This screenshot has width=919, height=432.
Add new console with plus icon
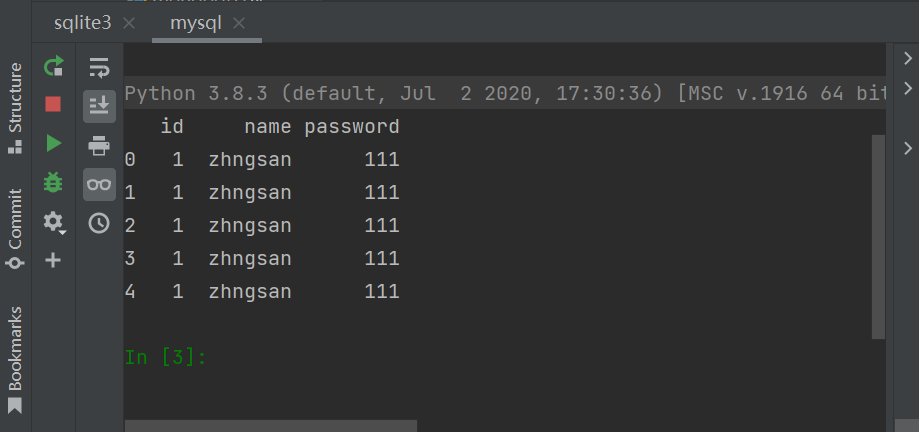(x=53, y=260)
